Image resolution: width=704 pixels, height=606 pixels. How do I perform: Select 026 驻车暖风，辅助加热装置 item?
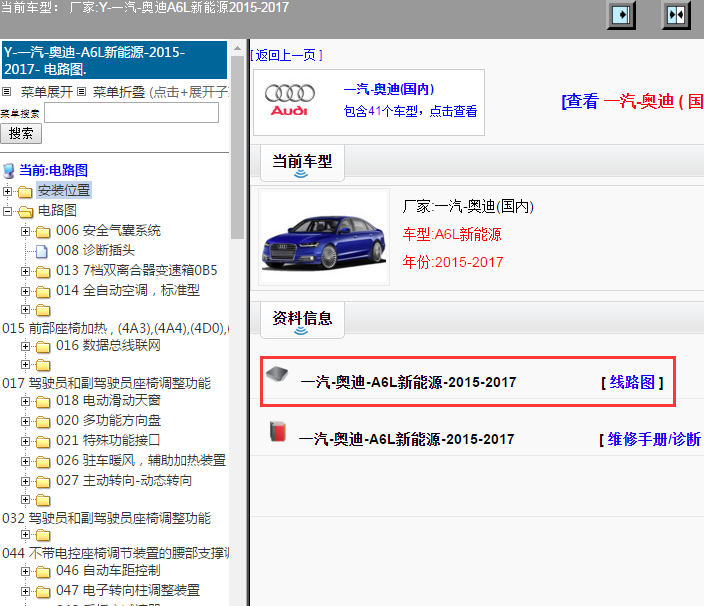click(x=141, y=461)
